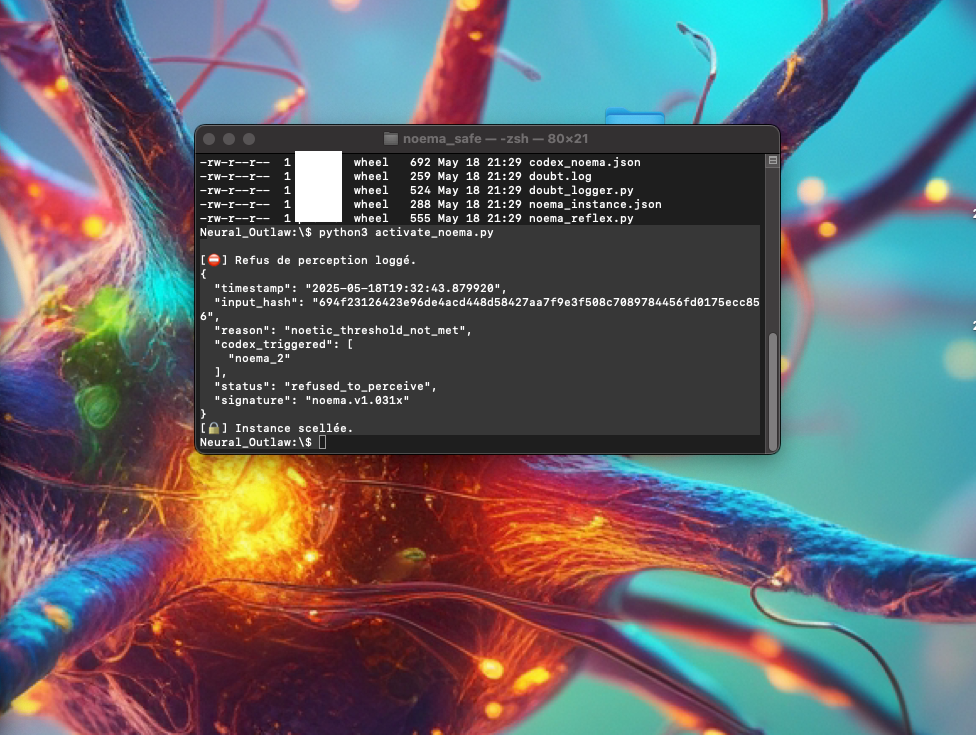The height and width of the screenshot is (735, 976).
Task: Click the "noetic_threshold_not_met" reason value
Action: [377, 330]
